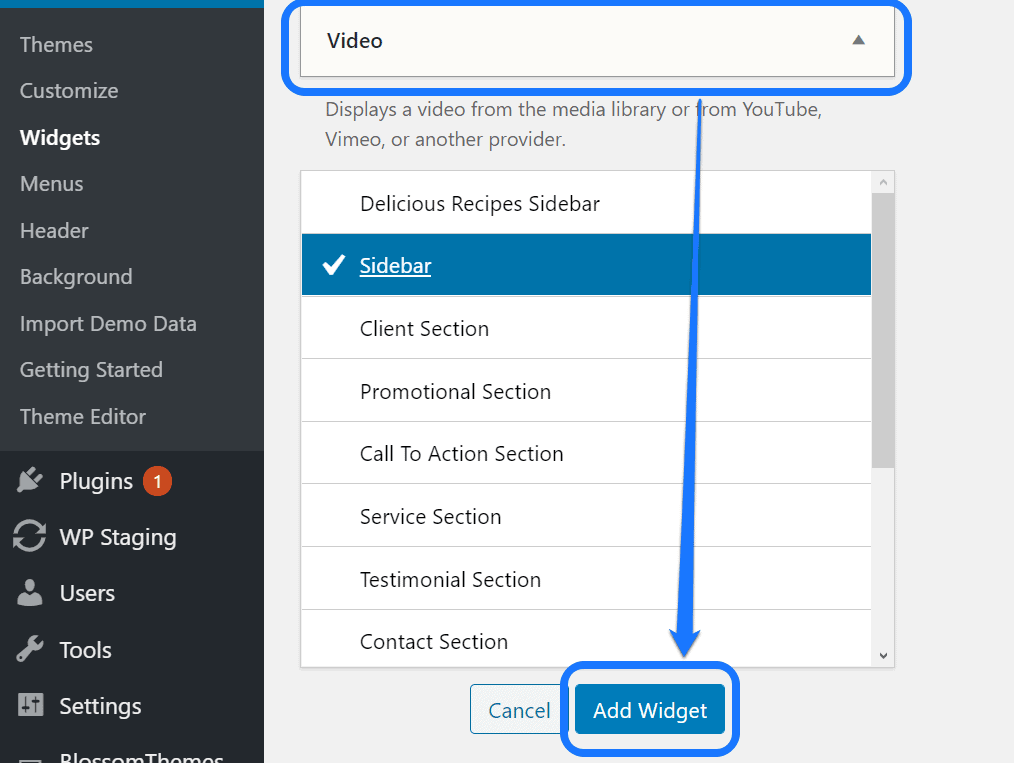Click the Cancel button

coord(519,710)
